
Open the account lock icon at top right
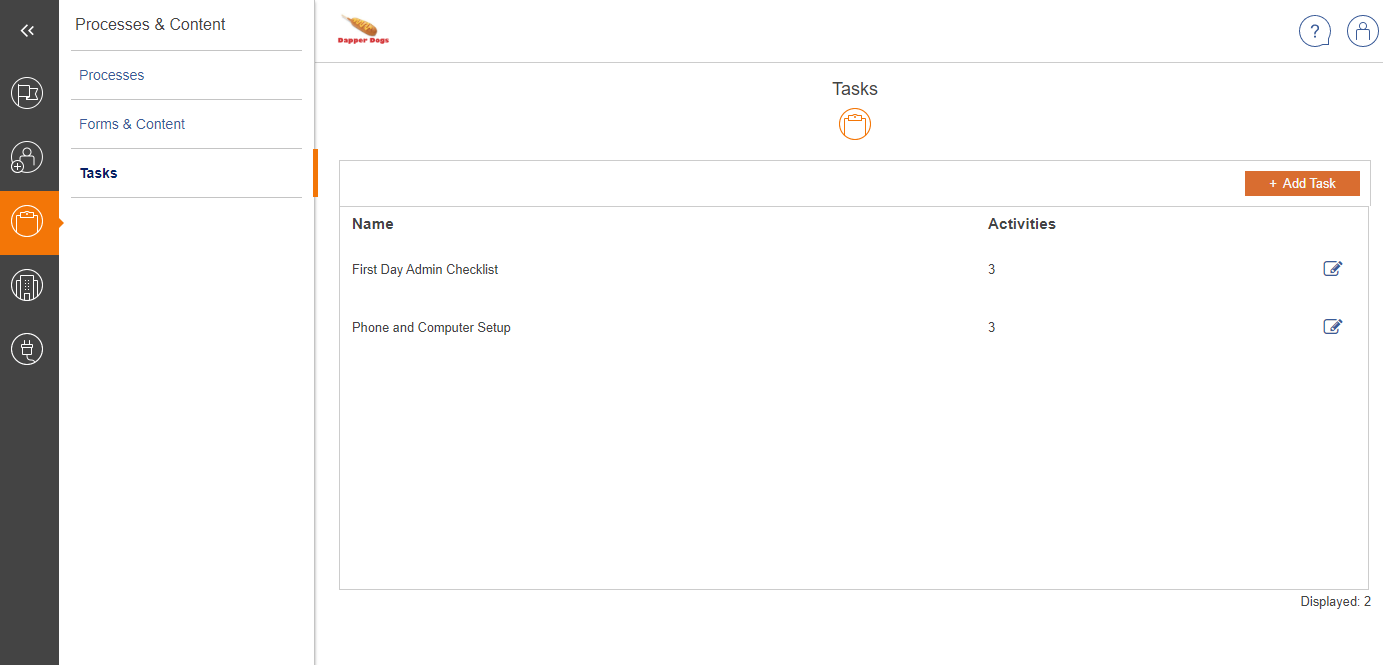pos(1362,32)
